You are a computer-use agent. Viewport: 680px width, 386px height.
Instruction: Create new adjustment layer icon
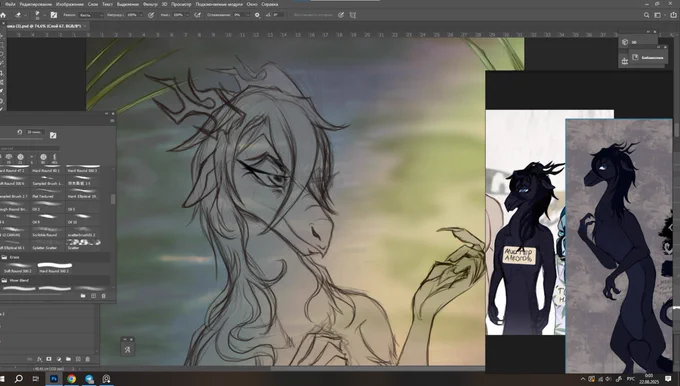[x=59, y=359]
